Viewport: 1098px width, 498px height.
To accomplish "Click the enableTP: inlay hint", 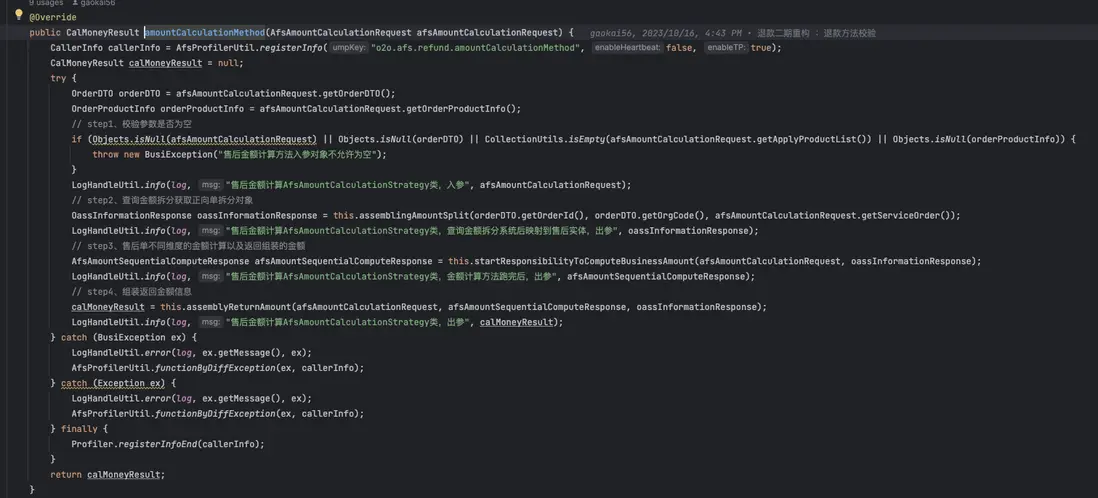I will coord(726,48).
